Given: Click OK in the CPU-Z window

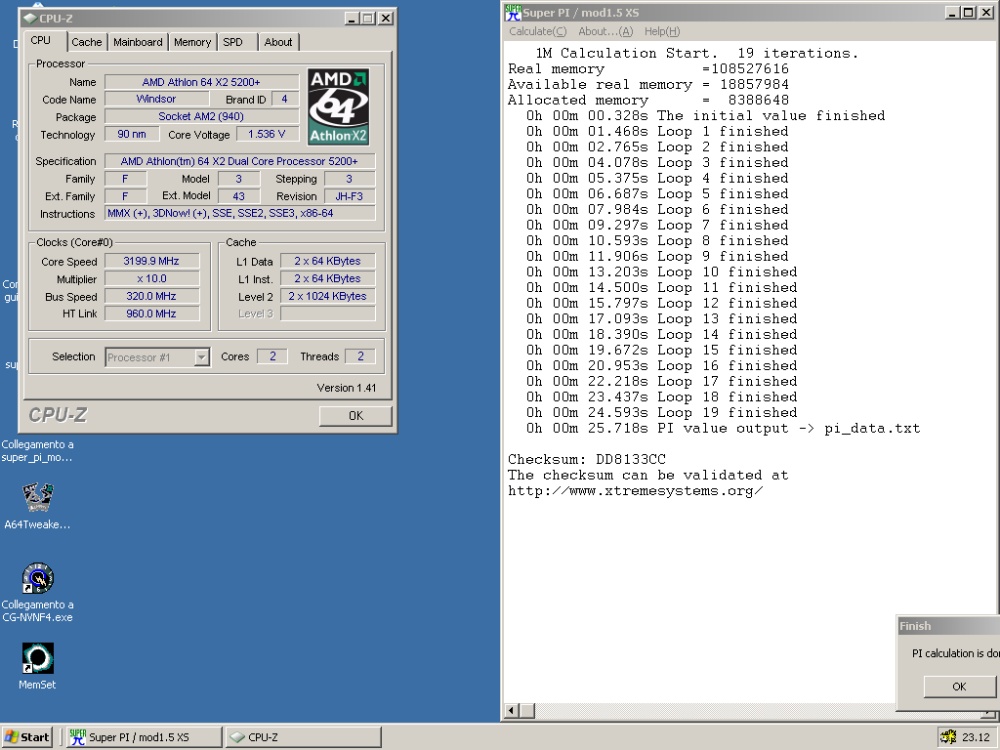Looking at the screenshot, I should [356, 416].
